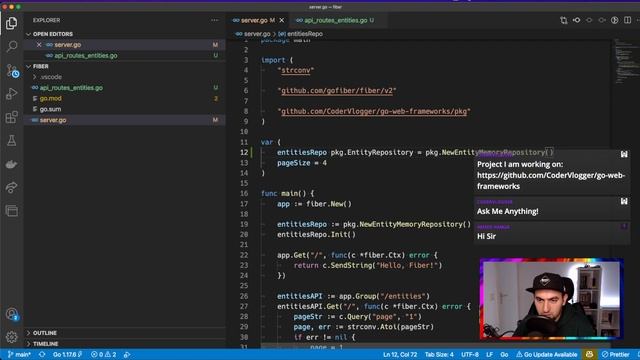Click the pageSize variable on line 13
The height and width of the screenshot is (360, 640).
tap(293, 163)
